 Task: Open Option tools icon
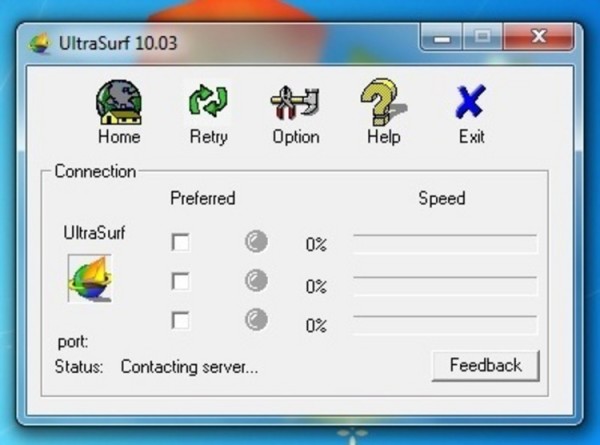tap(295, 103)
